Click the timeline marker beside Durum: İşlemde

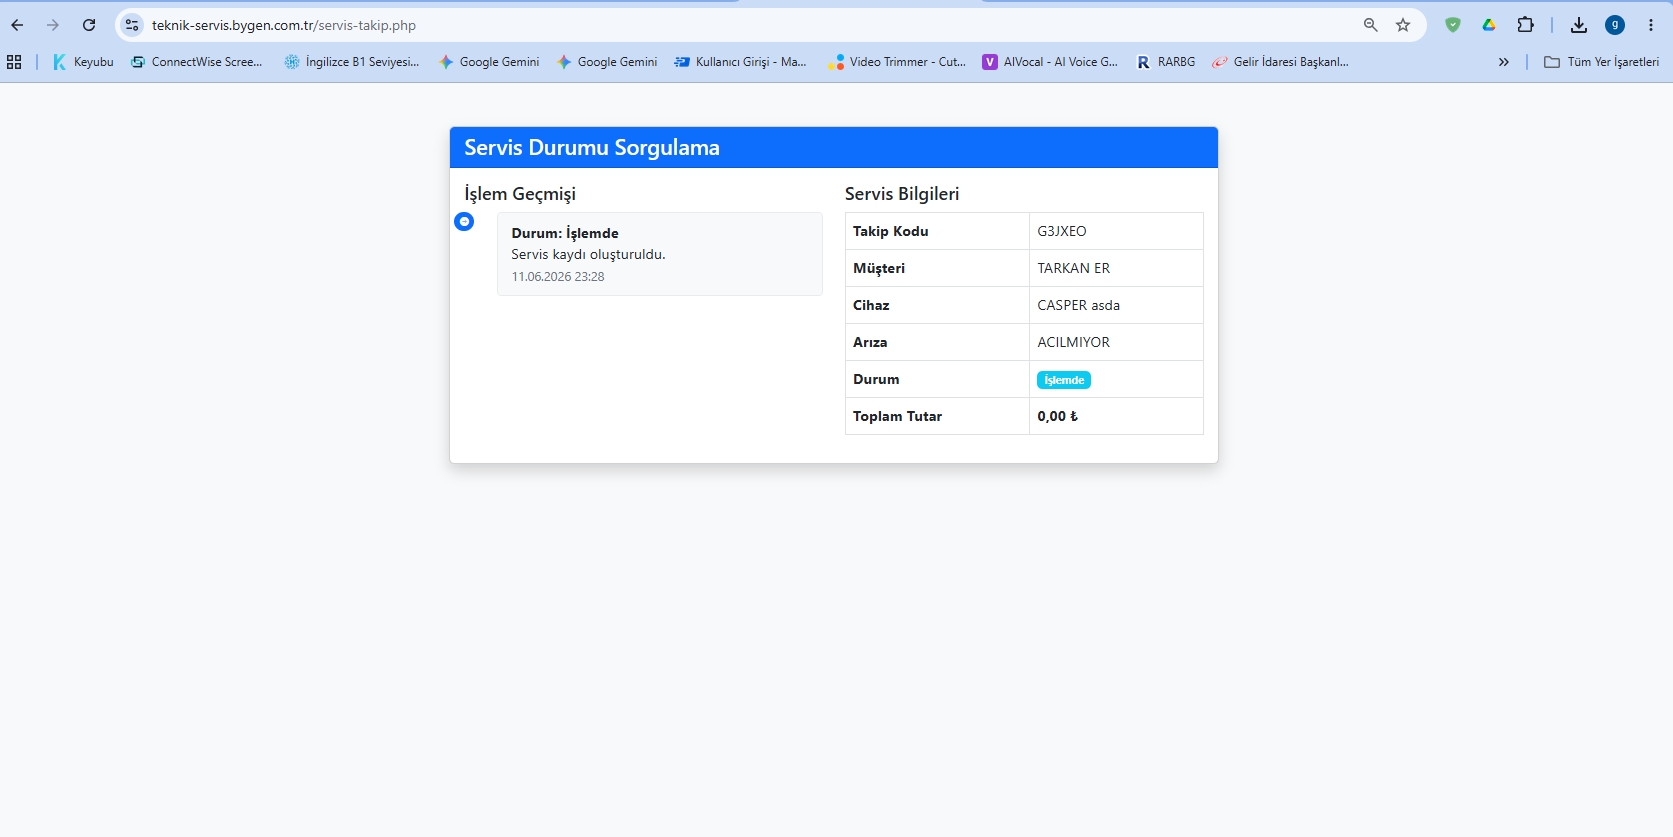[464, 221]
